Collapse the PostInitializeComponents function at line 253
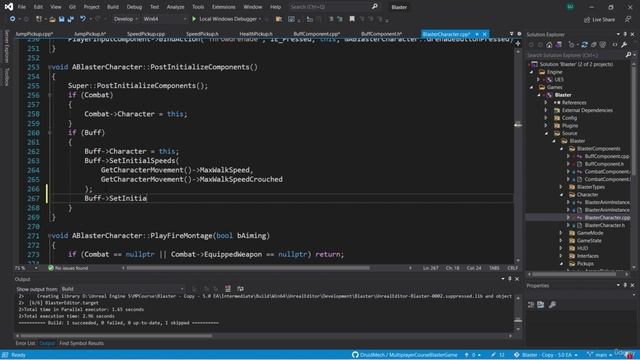The width and height of the screenshot is (640, 360). (x=49, y=67)
